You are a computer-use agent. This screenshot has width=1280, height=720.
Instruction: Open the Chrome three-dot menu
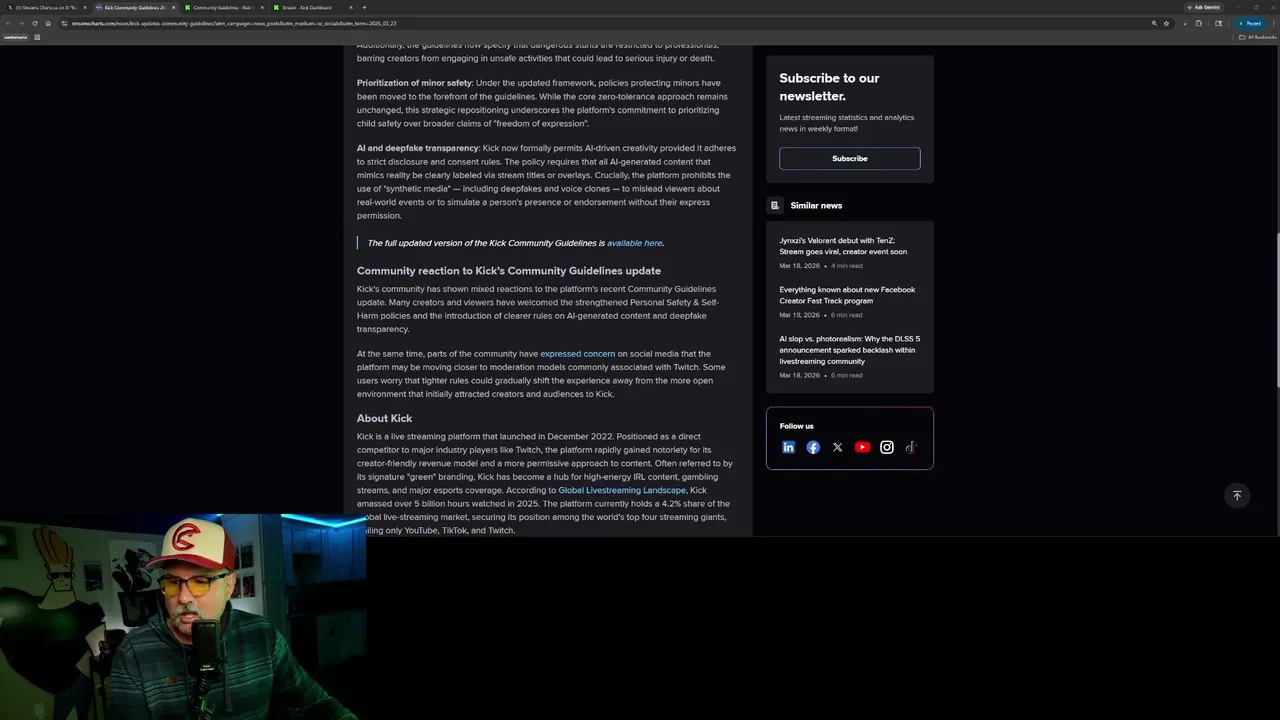tap(1272, 23)
